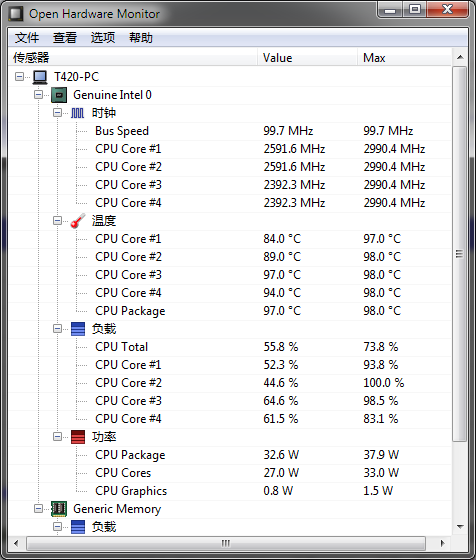Collapse the Generic Memory node
The image size is (476, 560).
[39, 508]
